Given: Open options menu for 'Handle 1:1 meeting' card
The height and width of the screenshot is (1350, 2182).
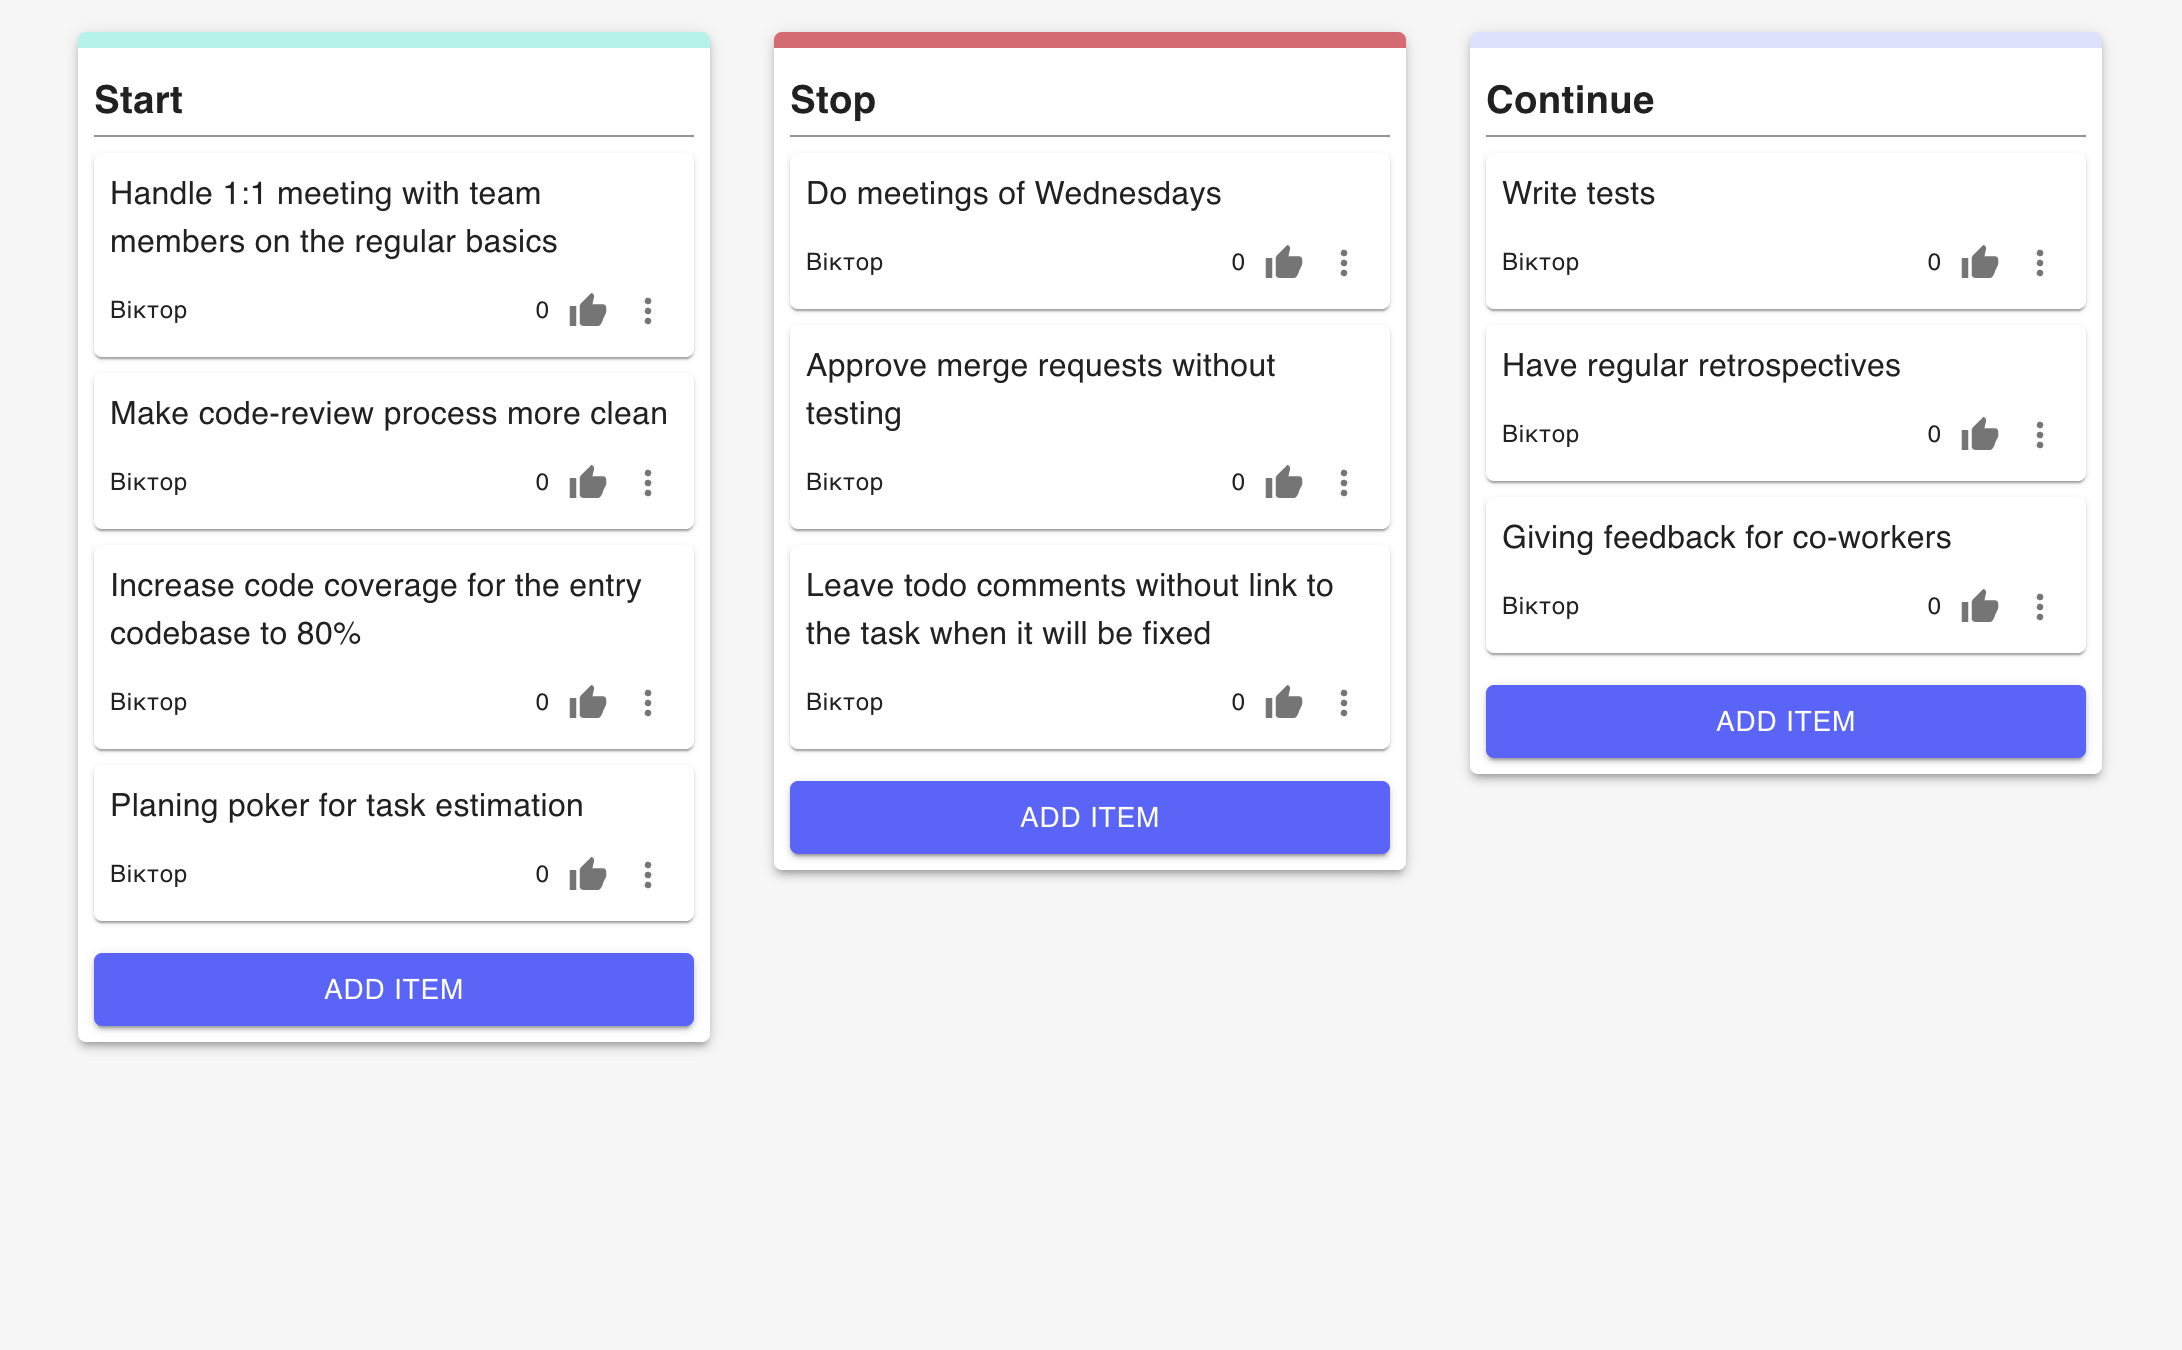Looking at the screenshot, I should 648,311.
